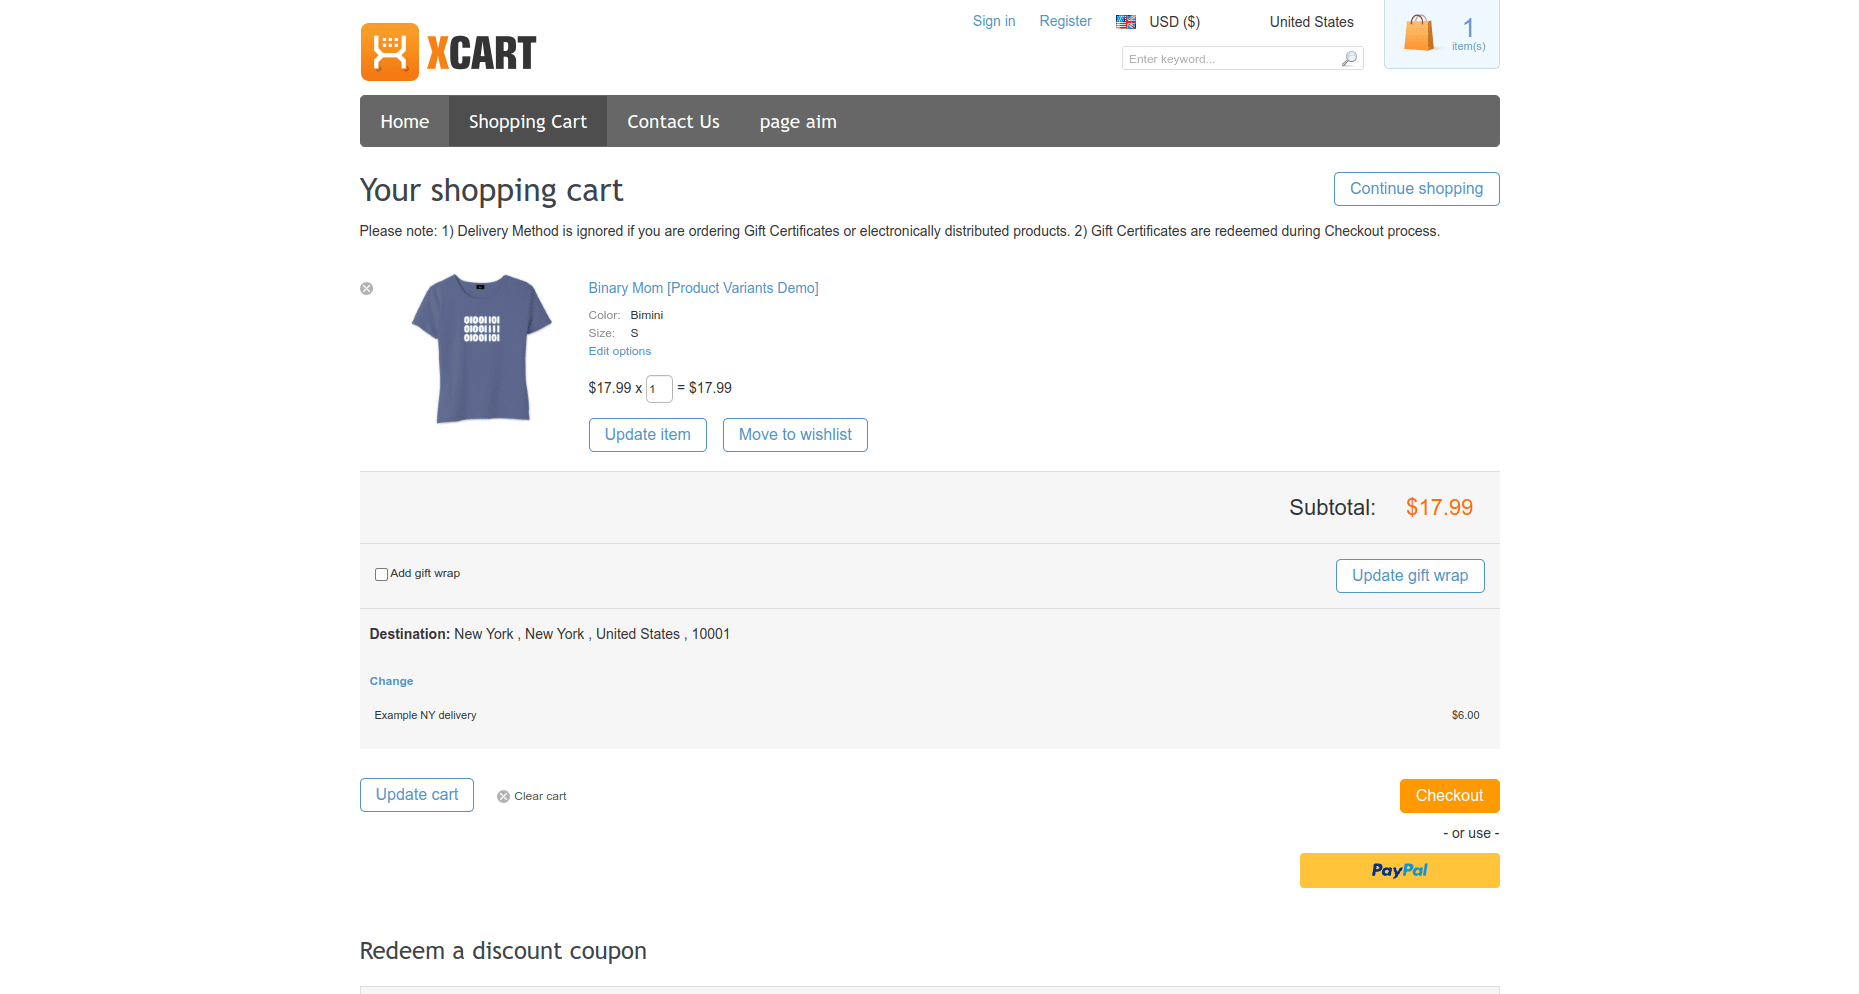The height and width of the screenshot is (994, 1859).
Task: Open the United States country selector
Action: point(1311,22)
